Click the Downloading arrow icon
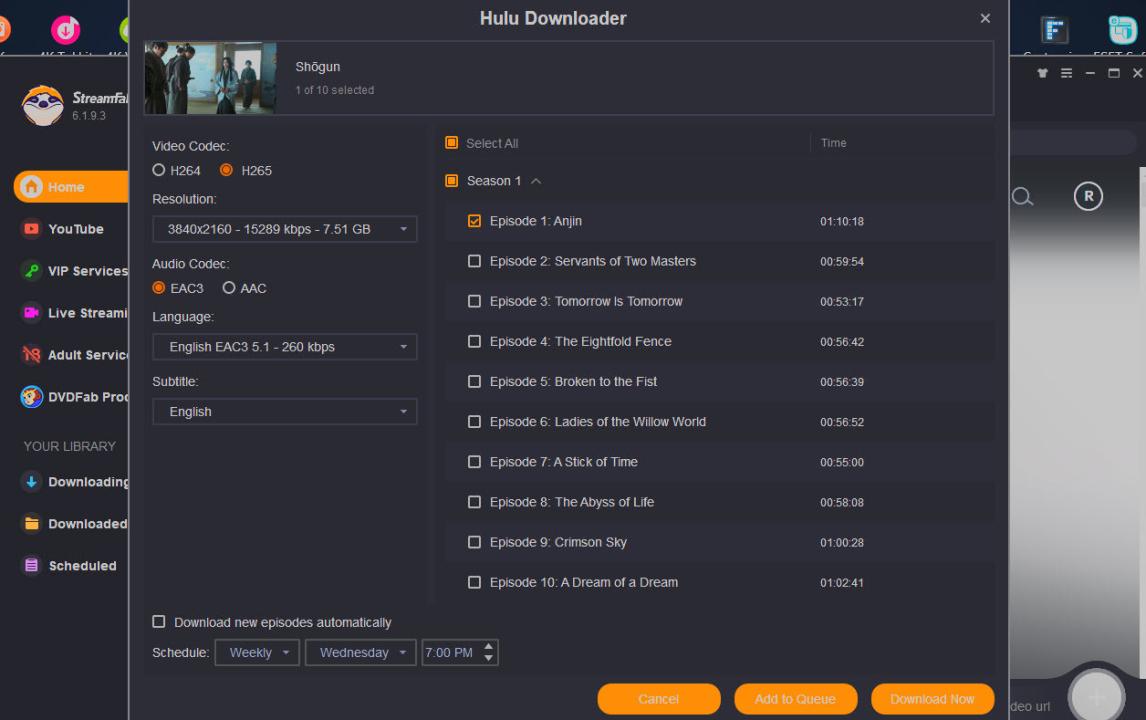 31,482
